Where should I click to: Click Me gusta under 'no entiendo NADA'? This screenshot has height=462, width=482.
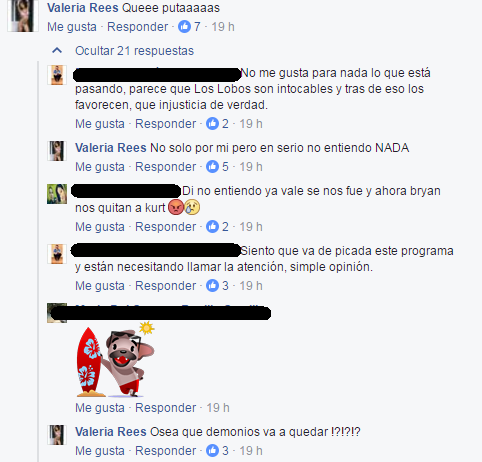(x=100, y=167)
